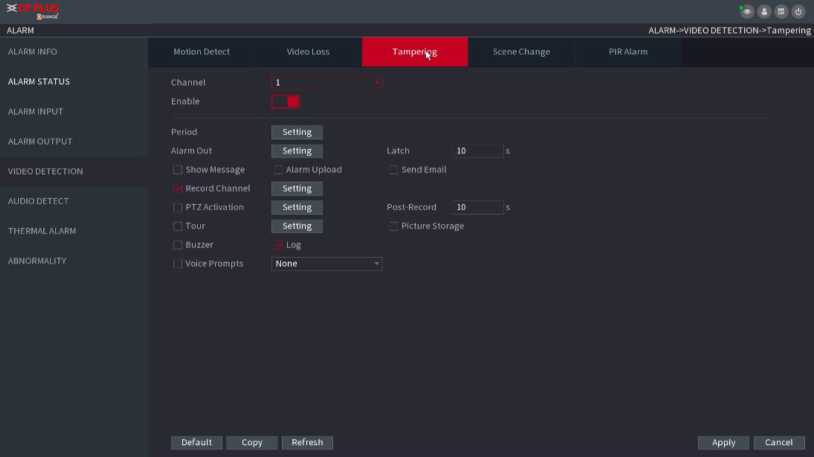Switch to the PIR Alarm tab
The image size is (814, 457).
628,52
